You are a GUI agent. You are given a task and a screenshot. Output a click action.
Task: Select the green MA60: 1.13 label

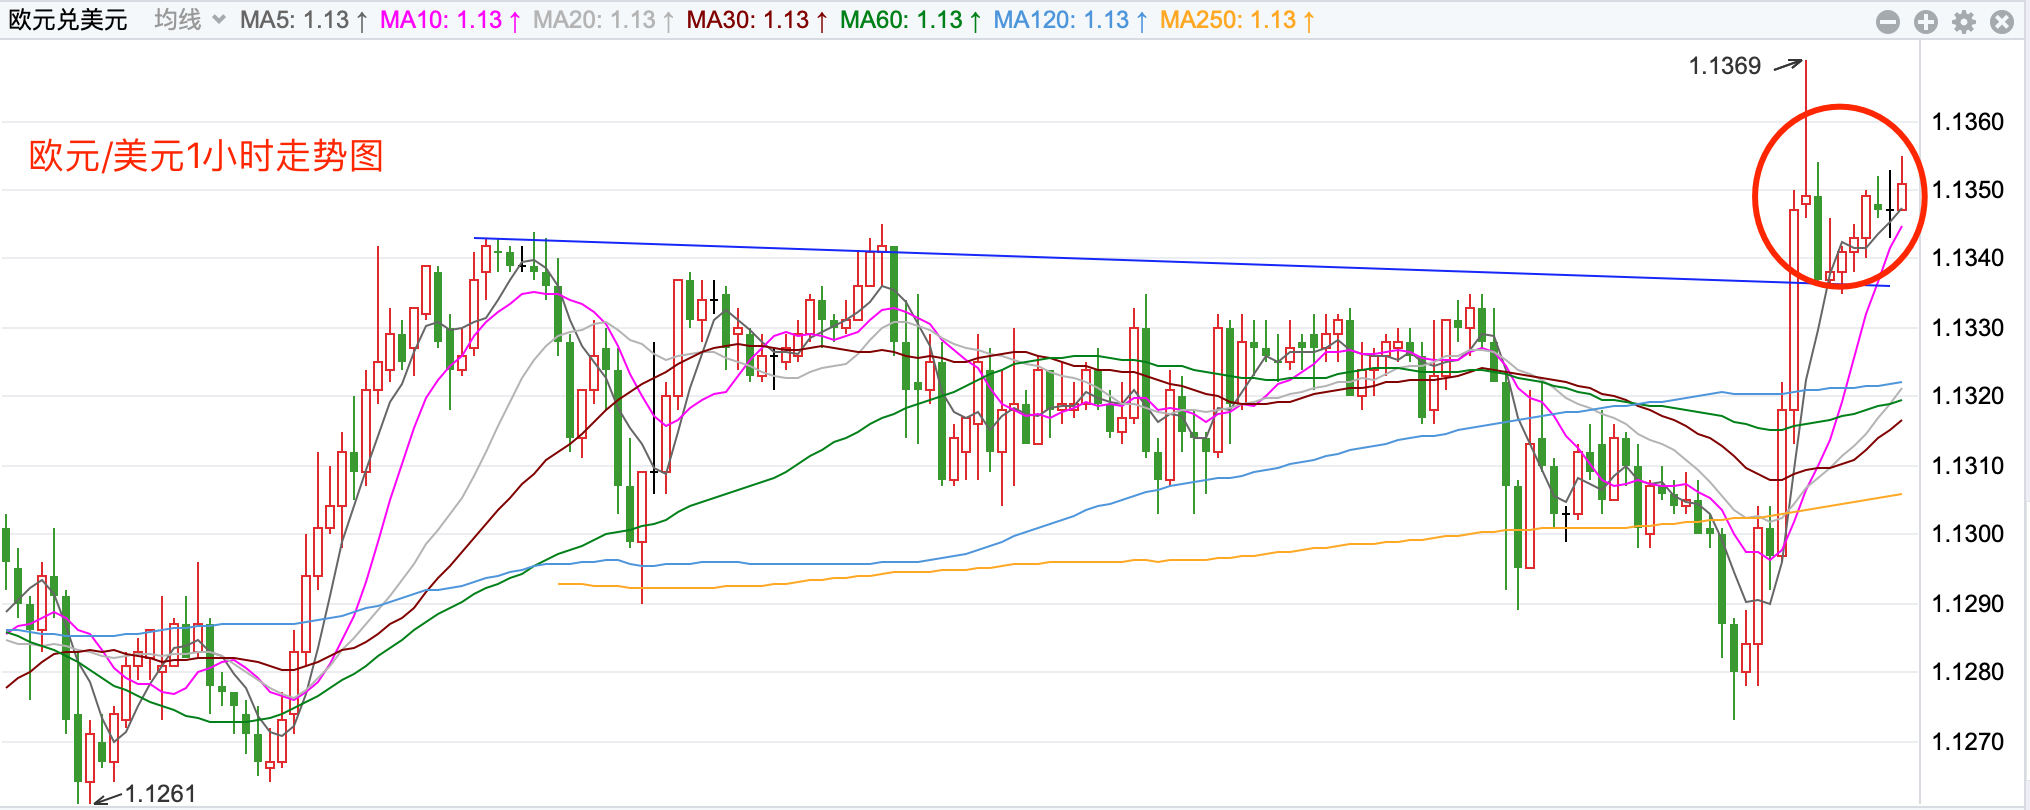pyautogui.click(x=910, y=20)
